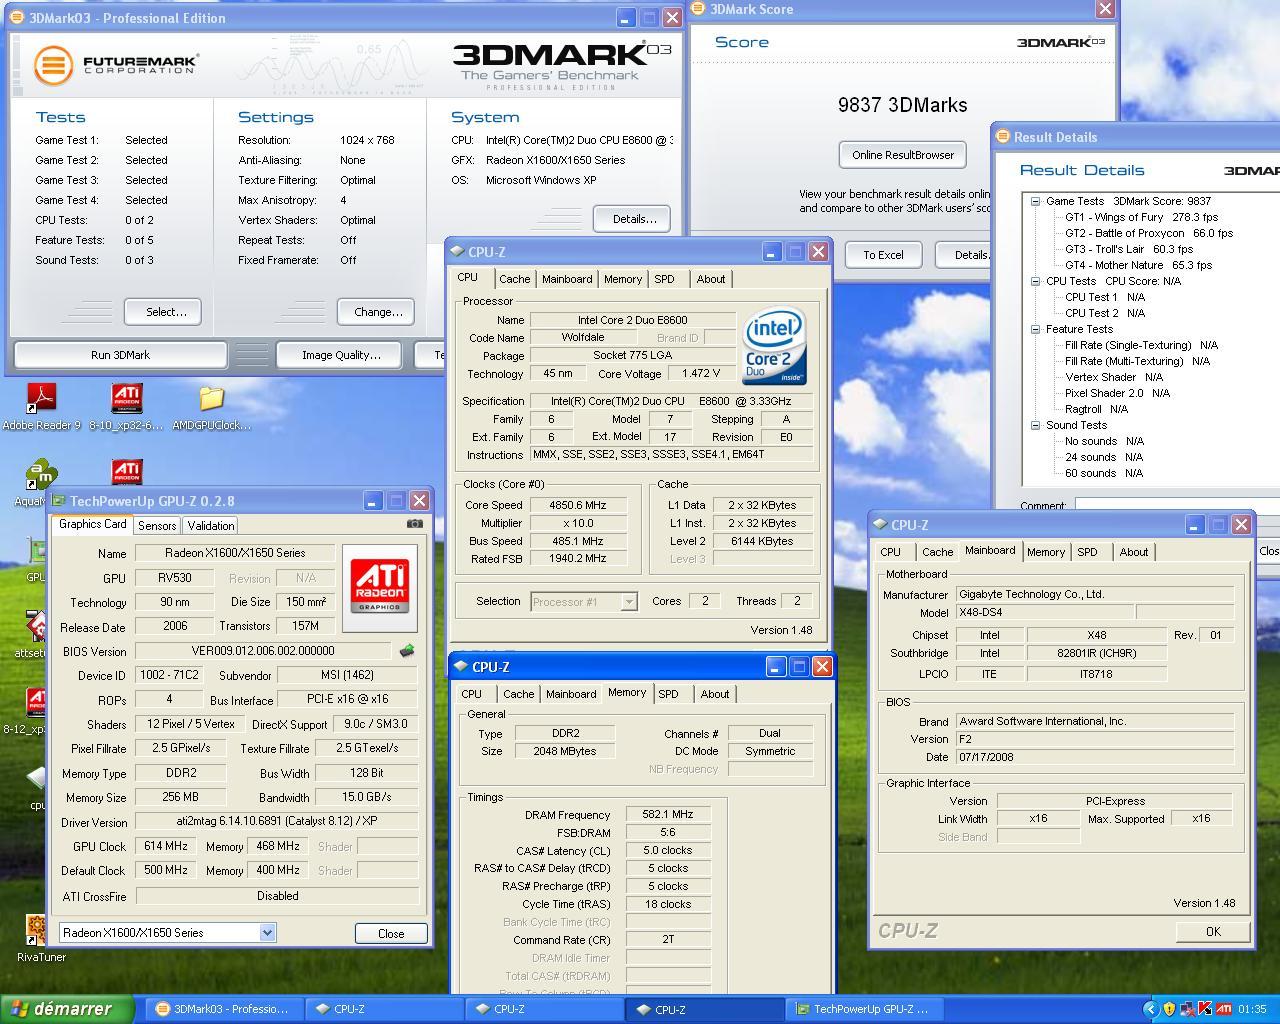Open the second ATI desktop icon below 8-10_xp32
This screenshot has height=1024, width=1280.
tap(126, 472)
